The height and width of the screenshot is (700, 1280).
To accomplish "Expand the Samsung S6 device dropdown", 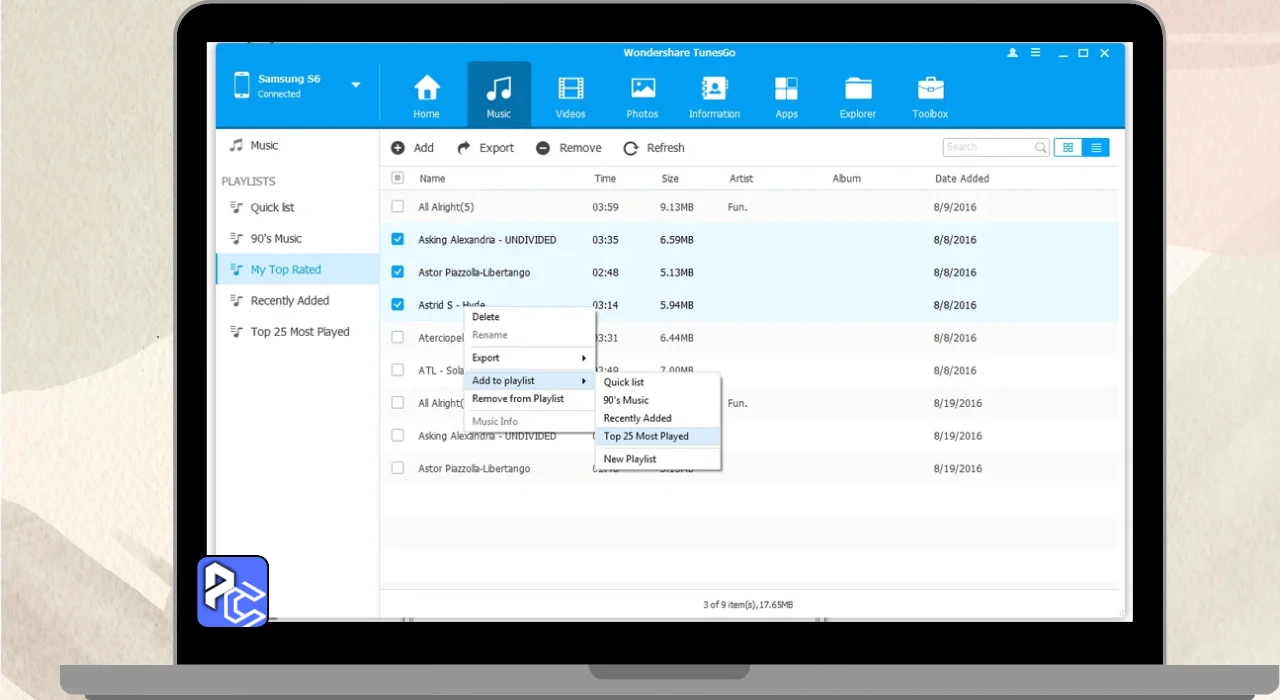I will click(356, 85).
